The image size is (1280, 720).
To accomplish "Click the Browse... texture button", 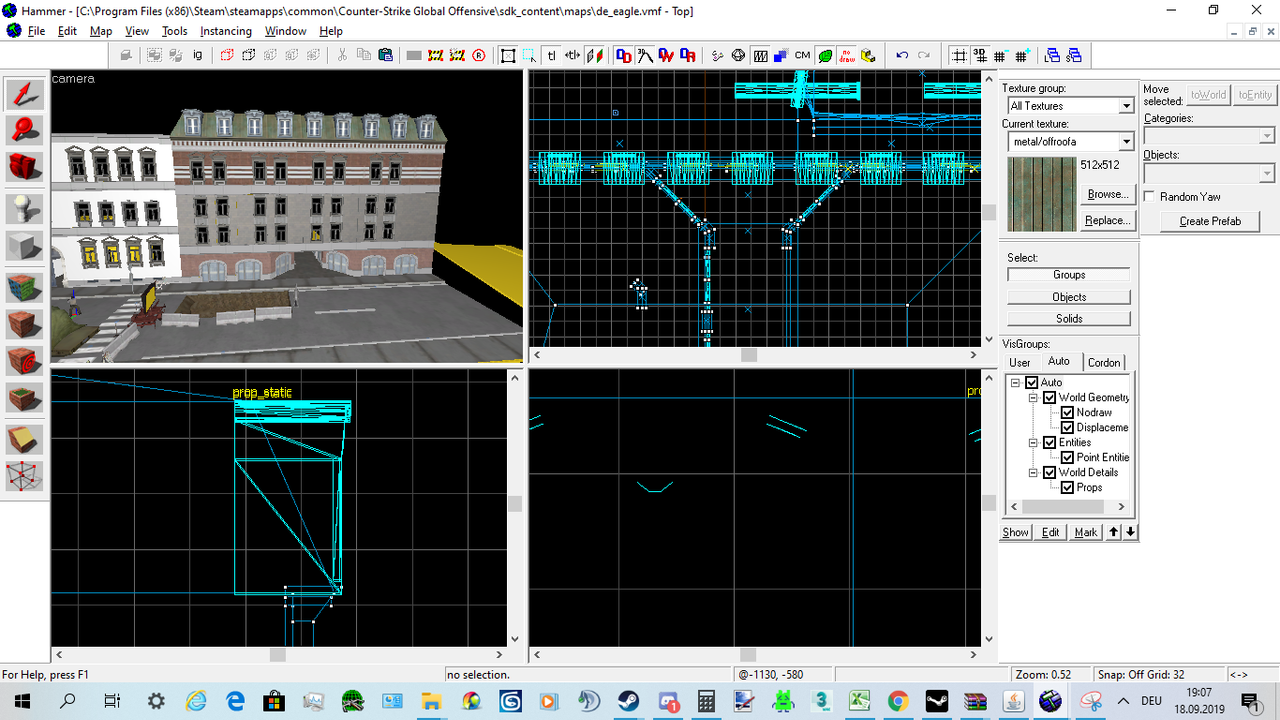I will pyautogui.click(x=1108, y=194).
